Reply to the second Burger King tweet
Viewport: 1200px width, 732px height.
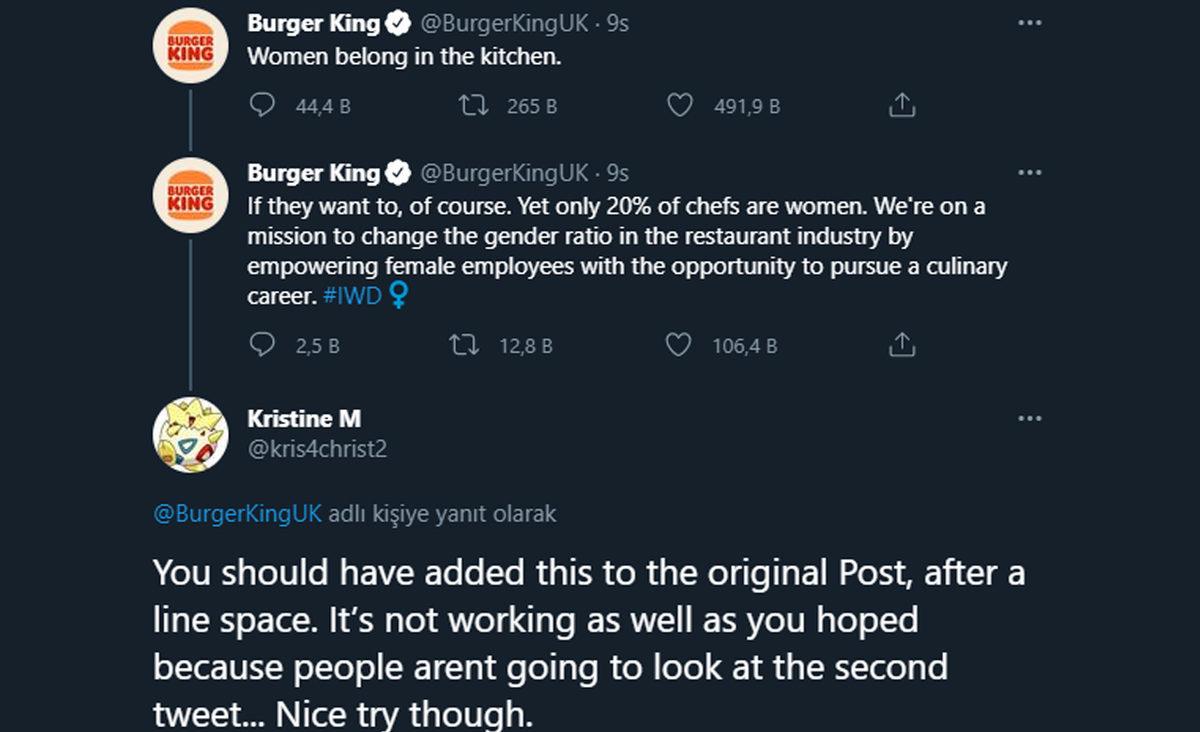point(262,346)
